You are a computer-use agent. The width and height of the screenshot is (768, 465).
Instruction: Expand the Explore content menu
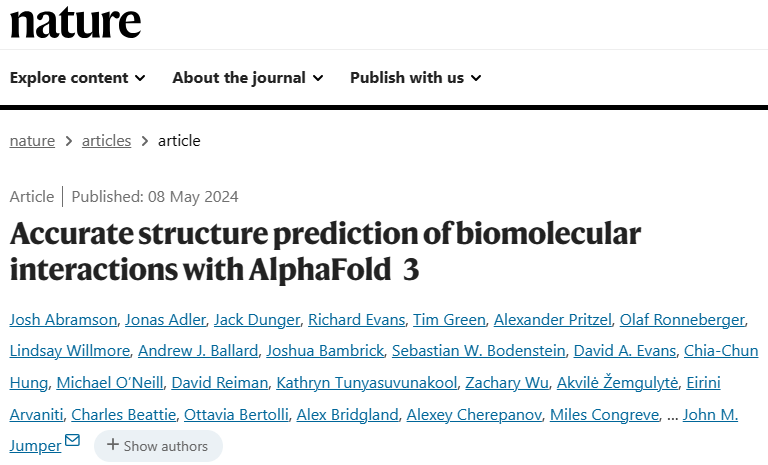click(77, 77)
